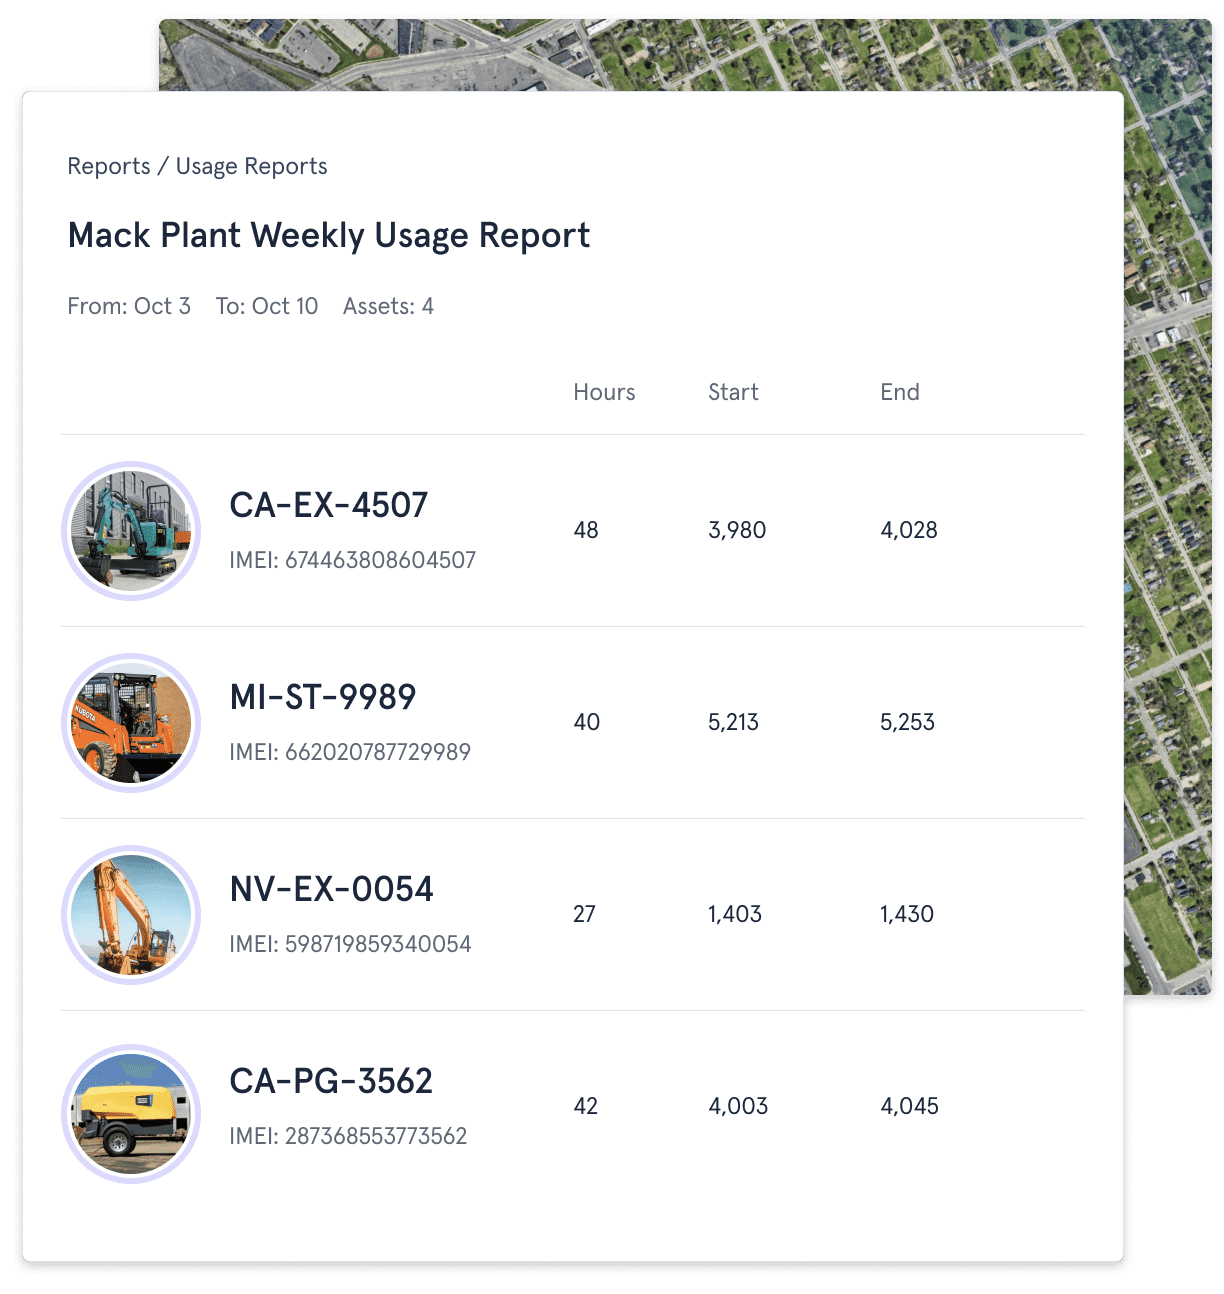This screenshot has width=1224, height=1294.
Task: Sort by the Hours column header
Action: click(603, 392)
